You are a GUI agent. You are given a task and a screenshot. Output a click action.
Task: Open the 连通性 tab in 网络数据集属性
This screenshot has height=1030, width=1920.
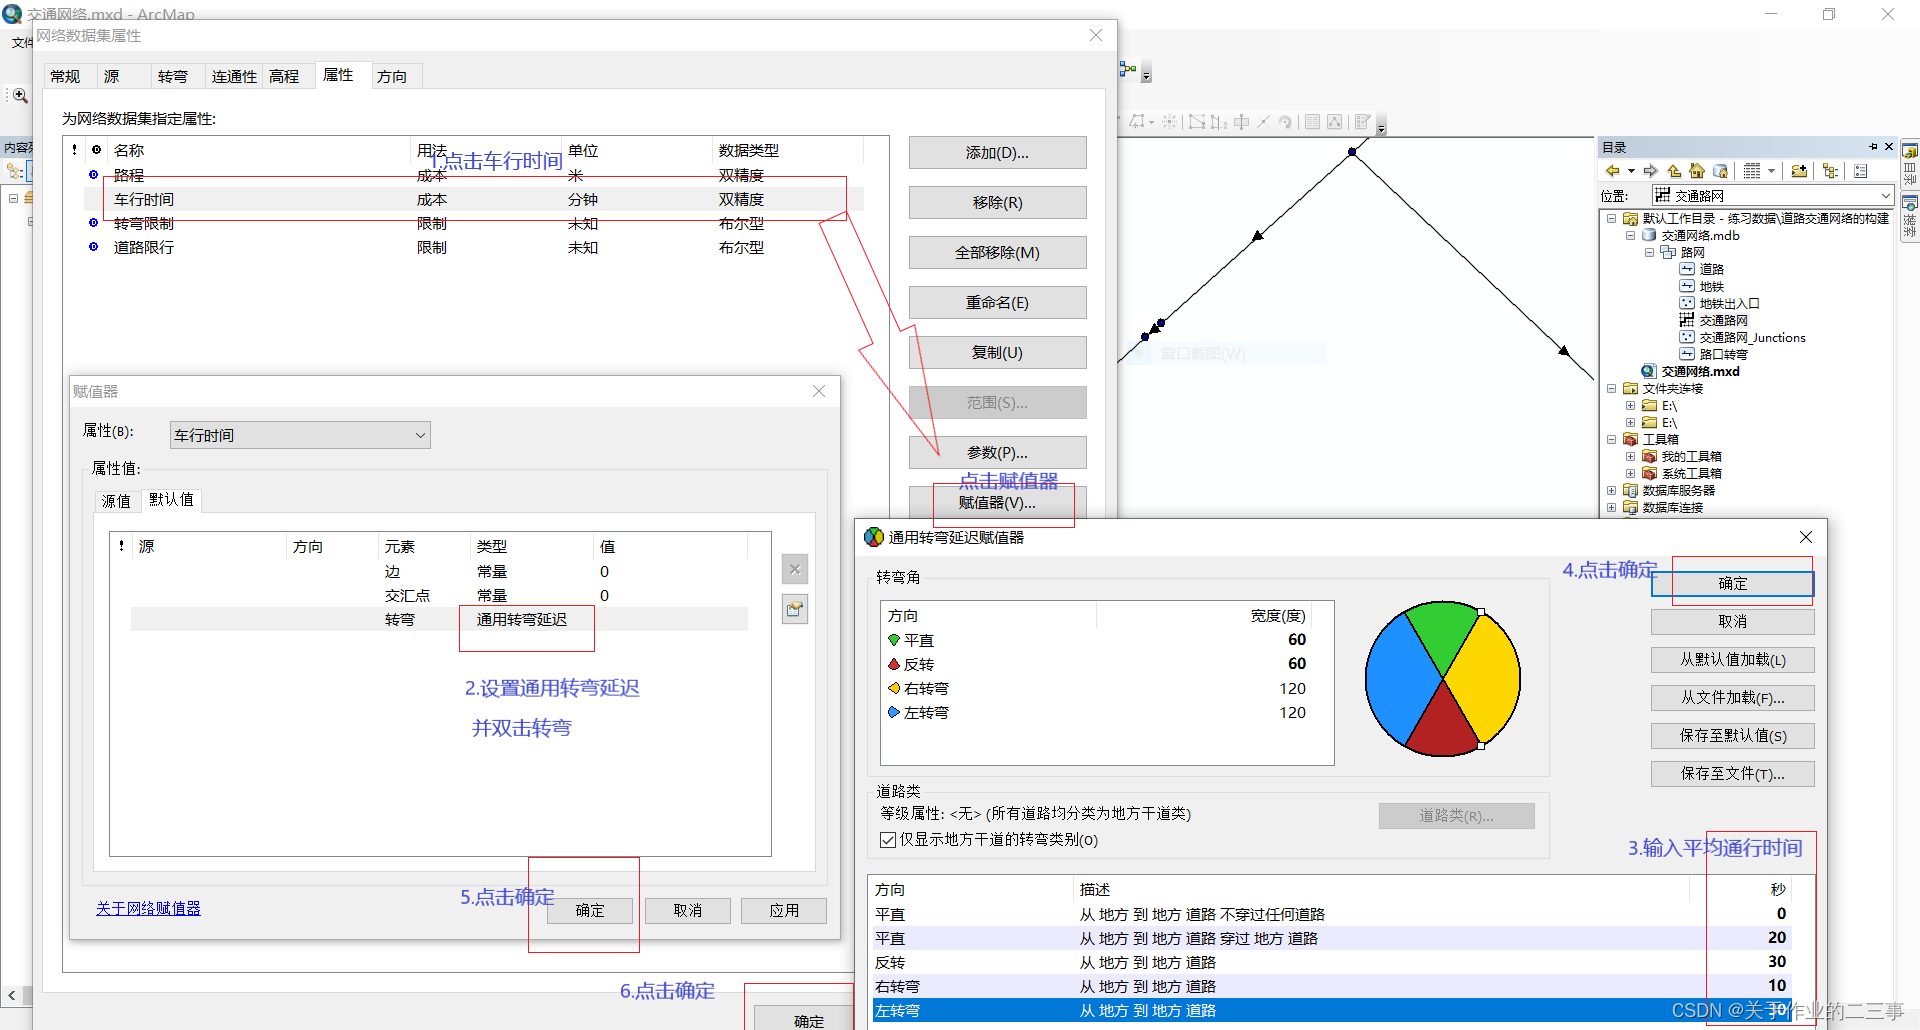233,75
